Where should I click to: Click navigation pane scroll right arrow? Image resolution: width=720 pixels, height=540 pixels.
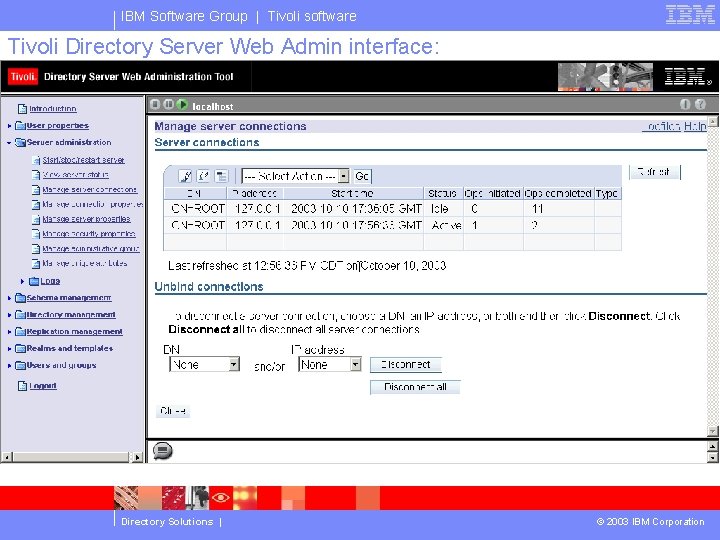[137, 457]
